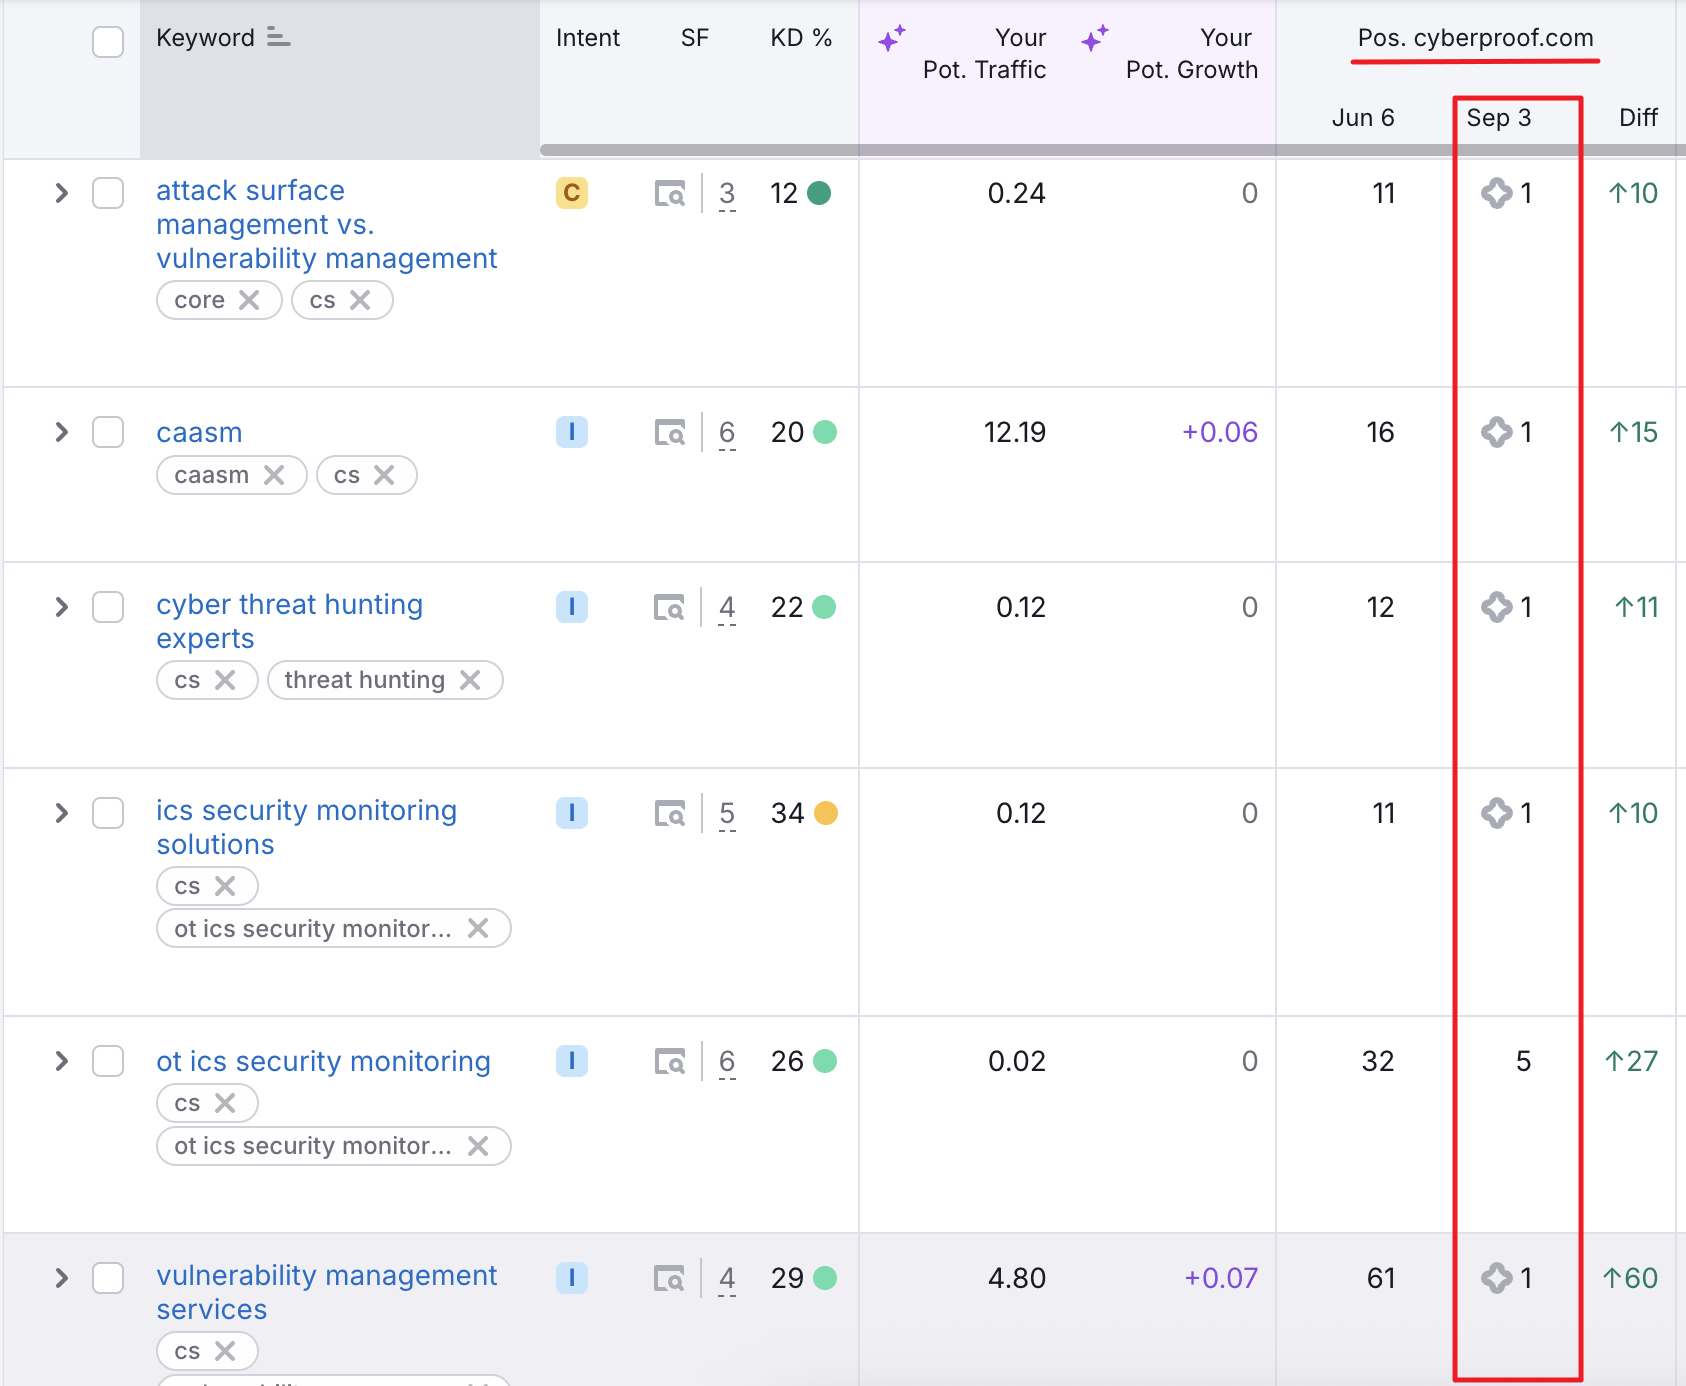The image size is (1686, 1386).
Task: Click the Sep 3 position icon for caasm
Action: tap(1496, 432)
